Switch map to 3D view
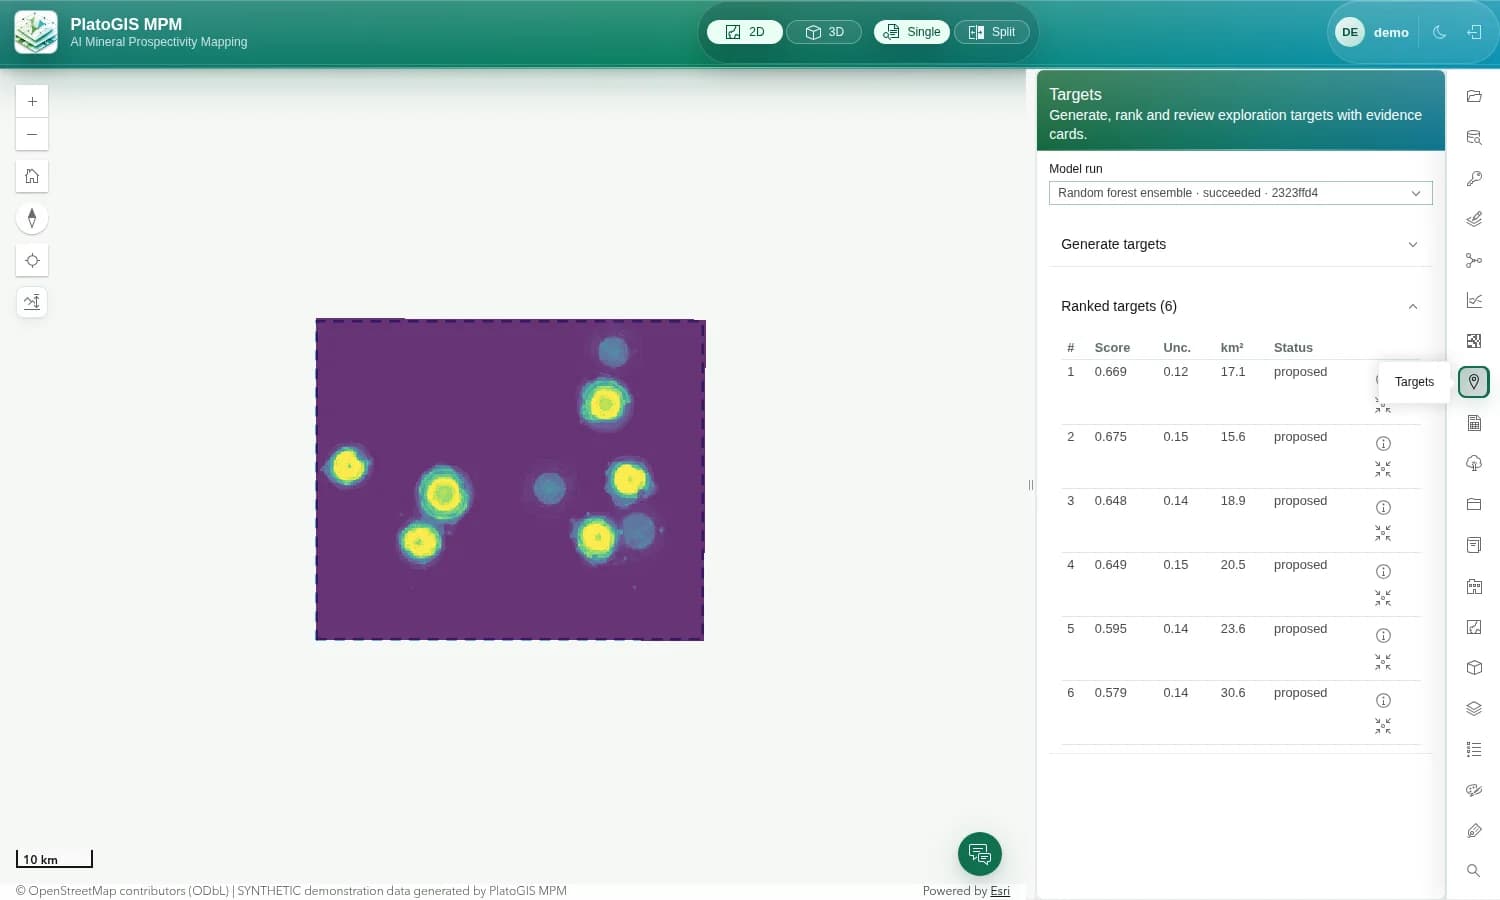Viewport: 1500px width, 900px height. [824, 32]
